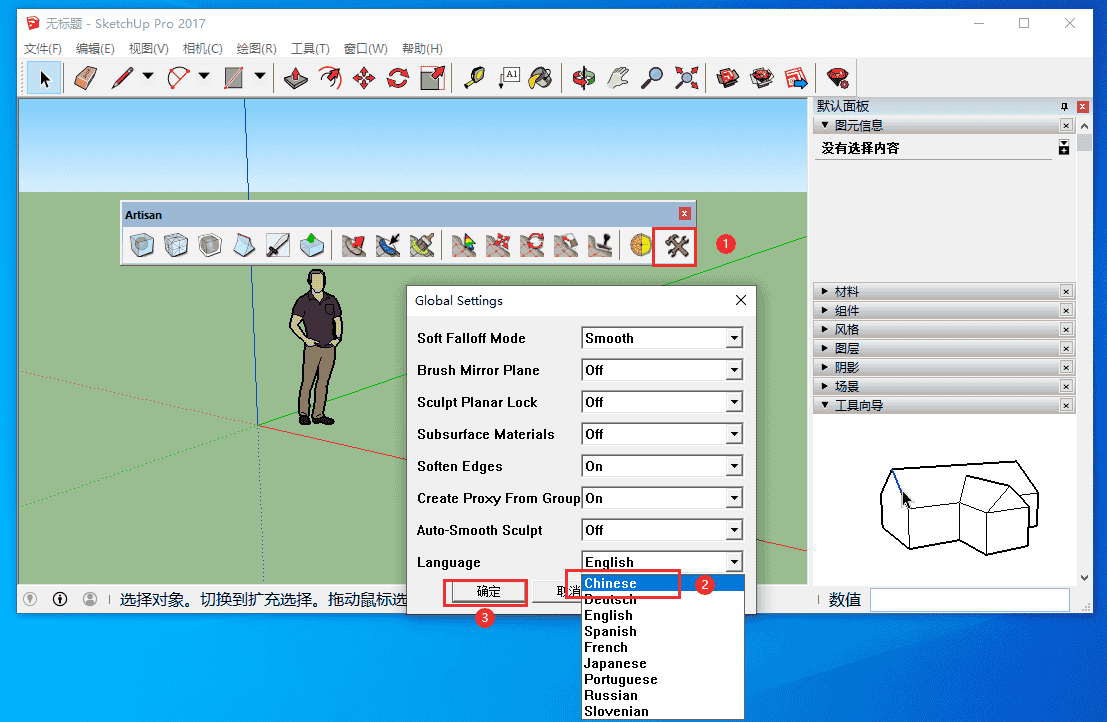Close the Global Settings dialog
Screen dimensions: 1107x722
(x=741, y=300)
